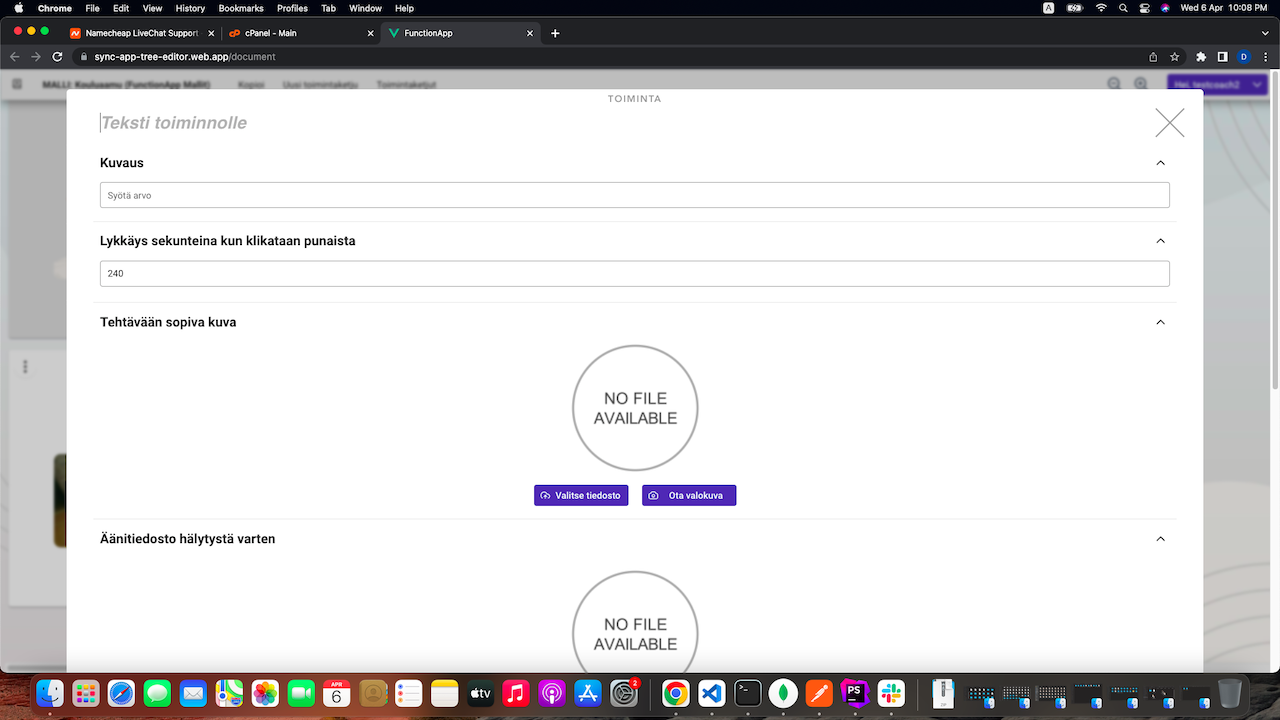Open a new Chrome tab with plus
The image size is (1280, 720).
556,33
